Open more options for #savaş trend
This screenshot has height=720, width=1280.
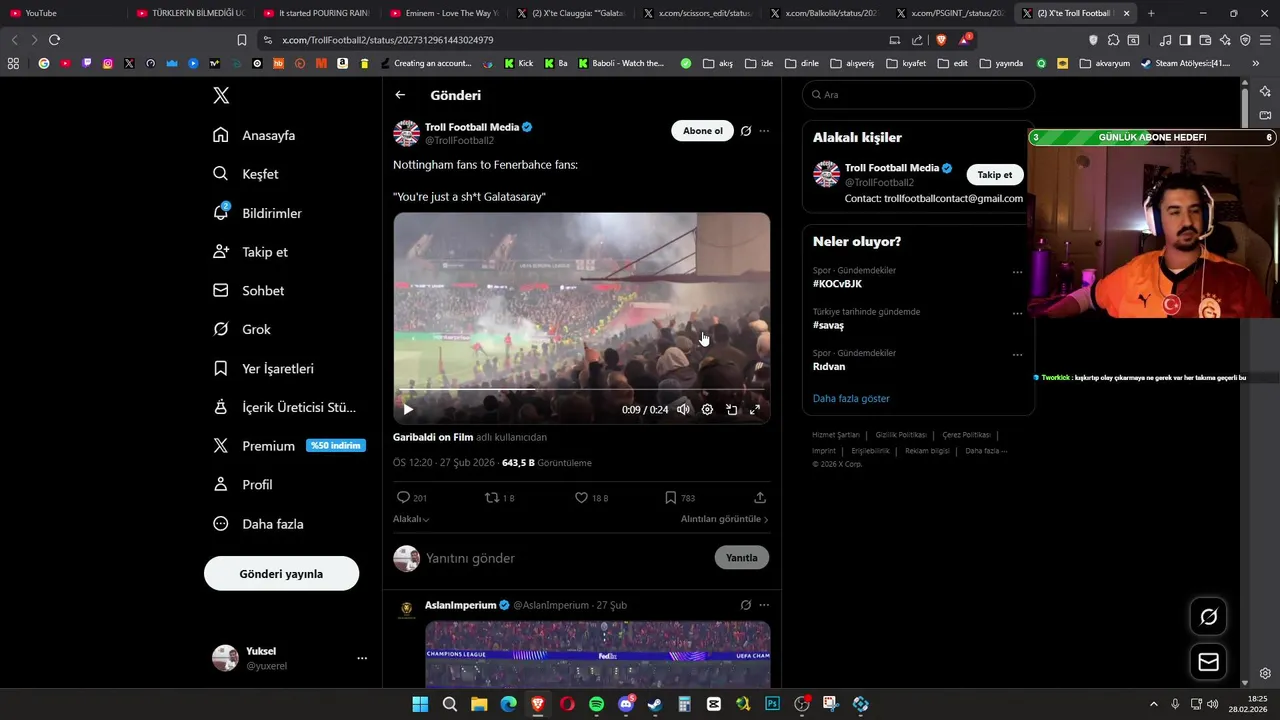(x=1017, y=313)
